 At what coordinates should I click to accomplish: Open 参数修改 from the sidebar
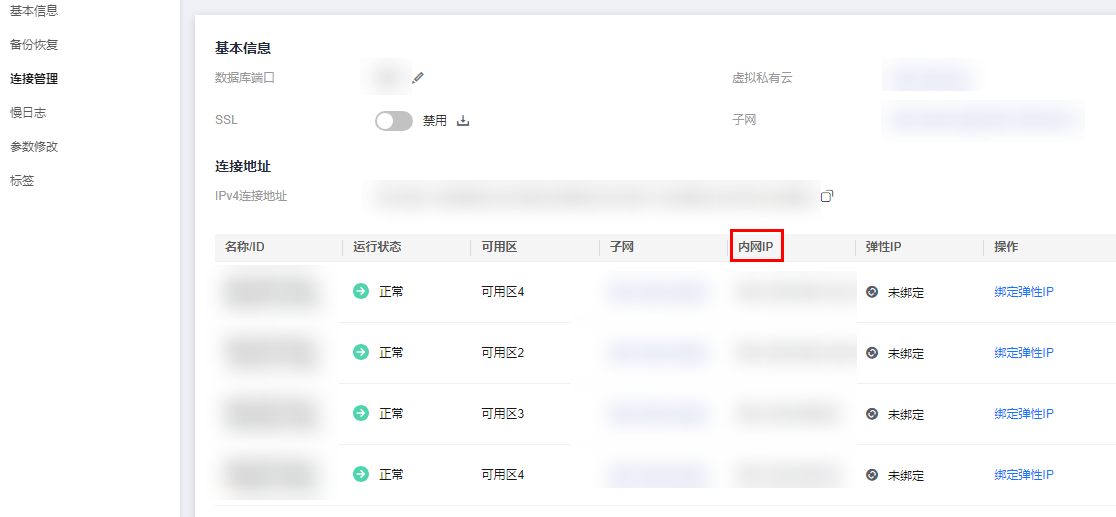click(x=34, y=147)
